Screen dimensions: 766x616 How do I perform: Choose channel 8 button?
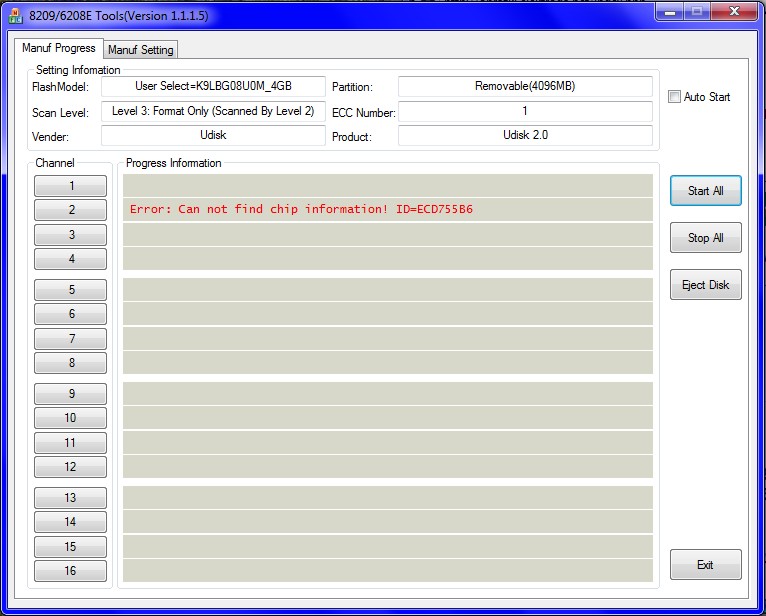click(x=70, y=362)
